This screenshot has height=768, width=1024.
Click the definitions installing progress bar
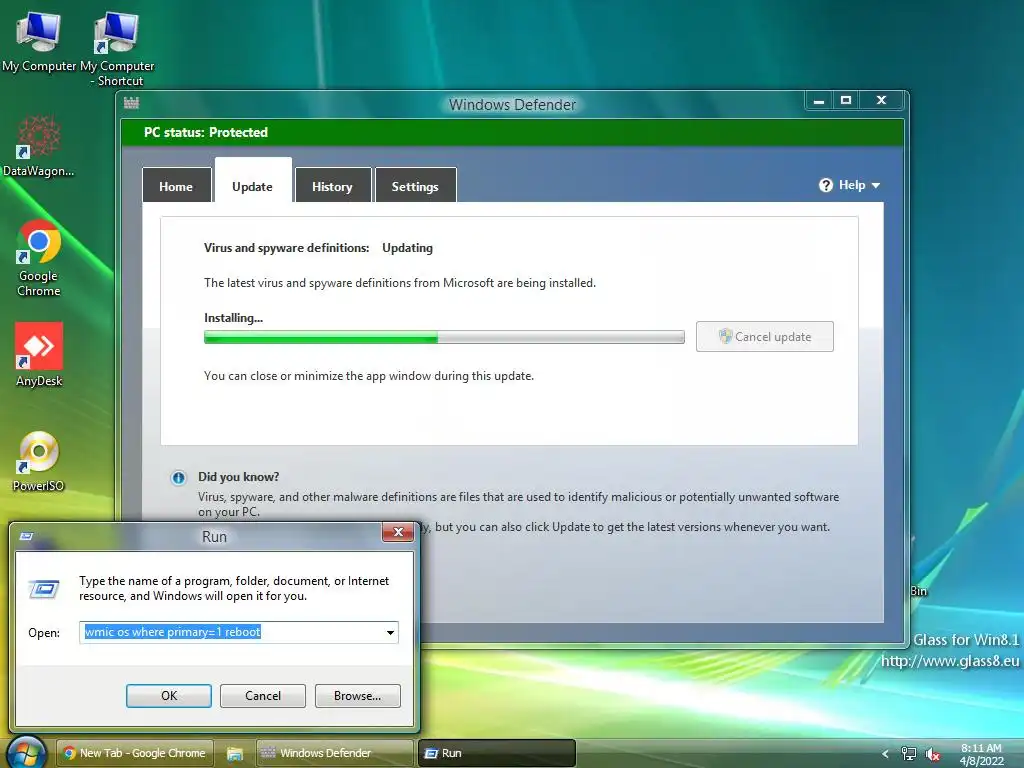(x=444, y=337)
